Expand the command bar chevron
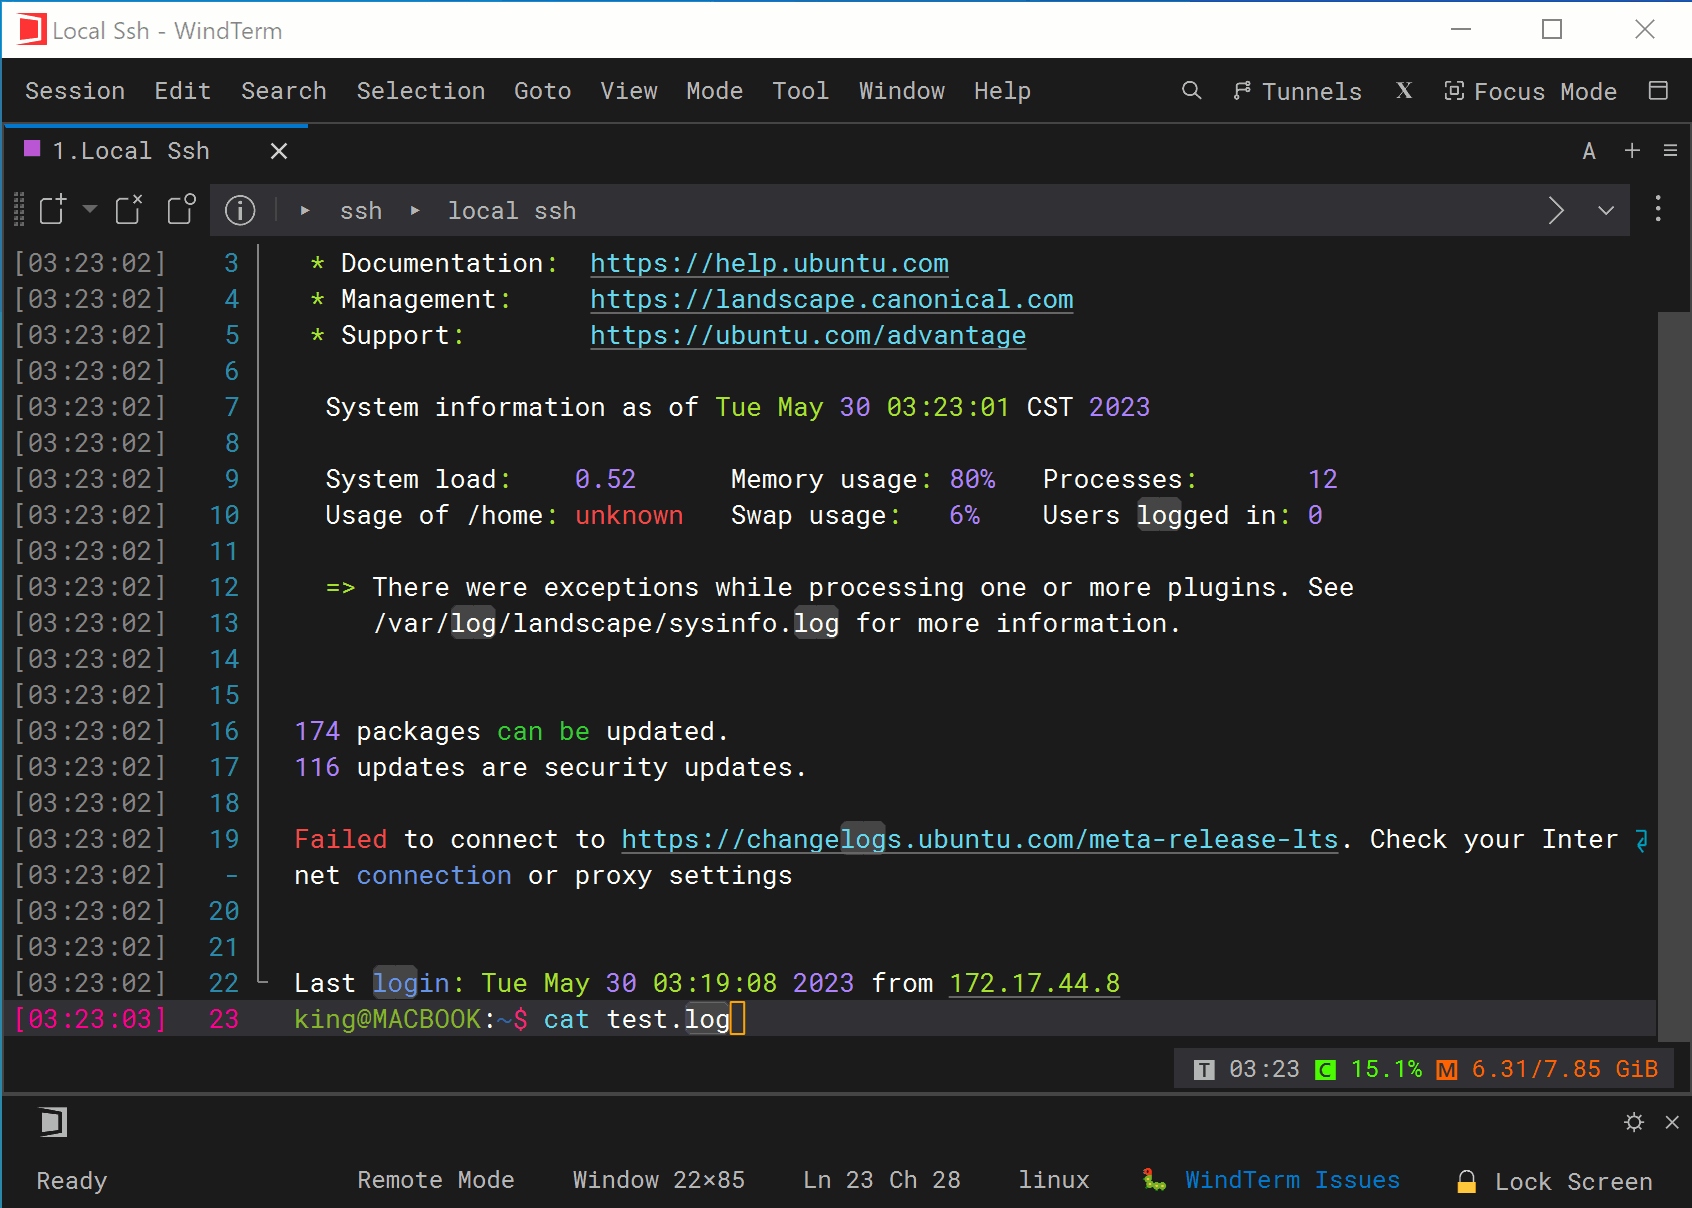Image resolution: width=1692 pixels, height=1208 pixels. [1604, 210]
